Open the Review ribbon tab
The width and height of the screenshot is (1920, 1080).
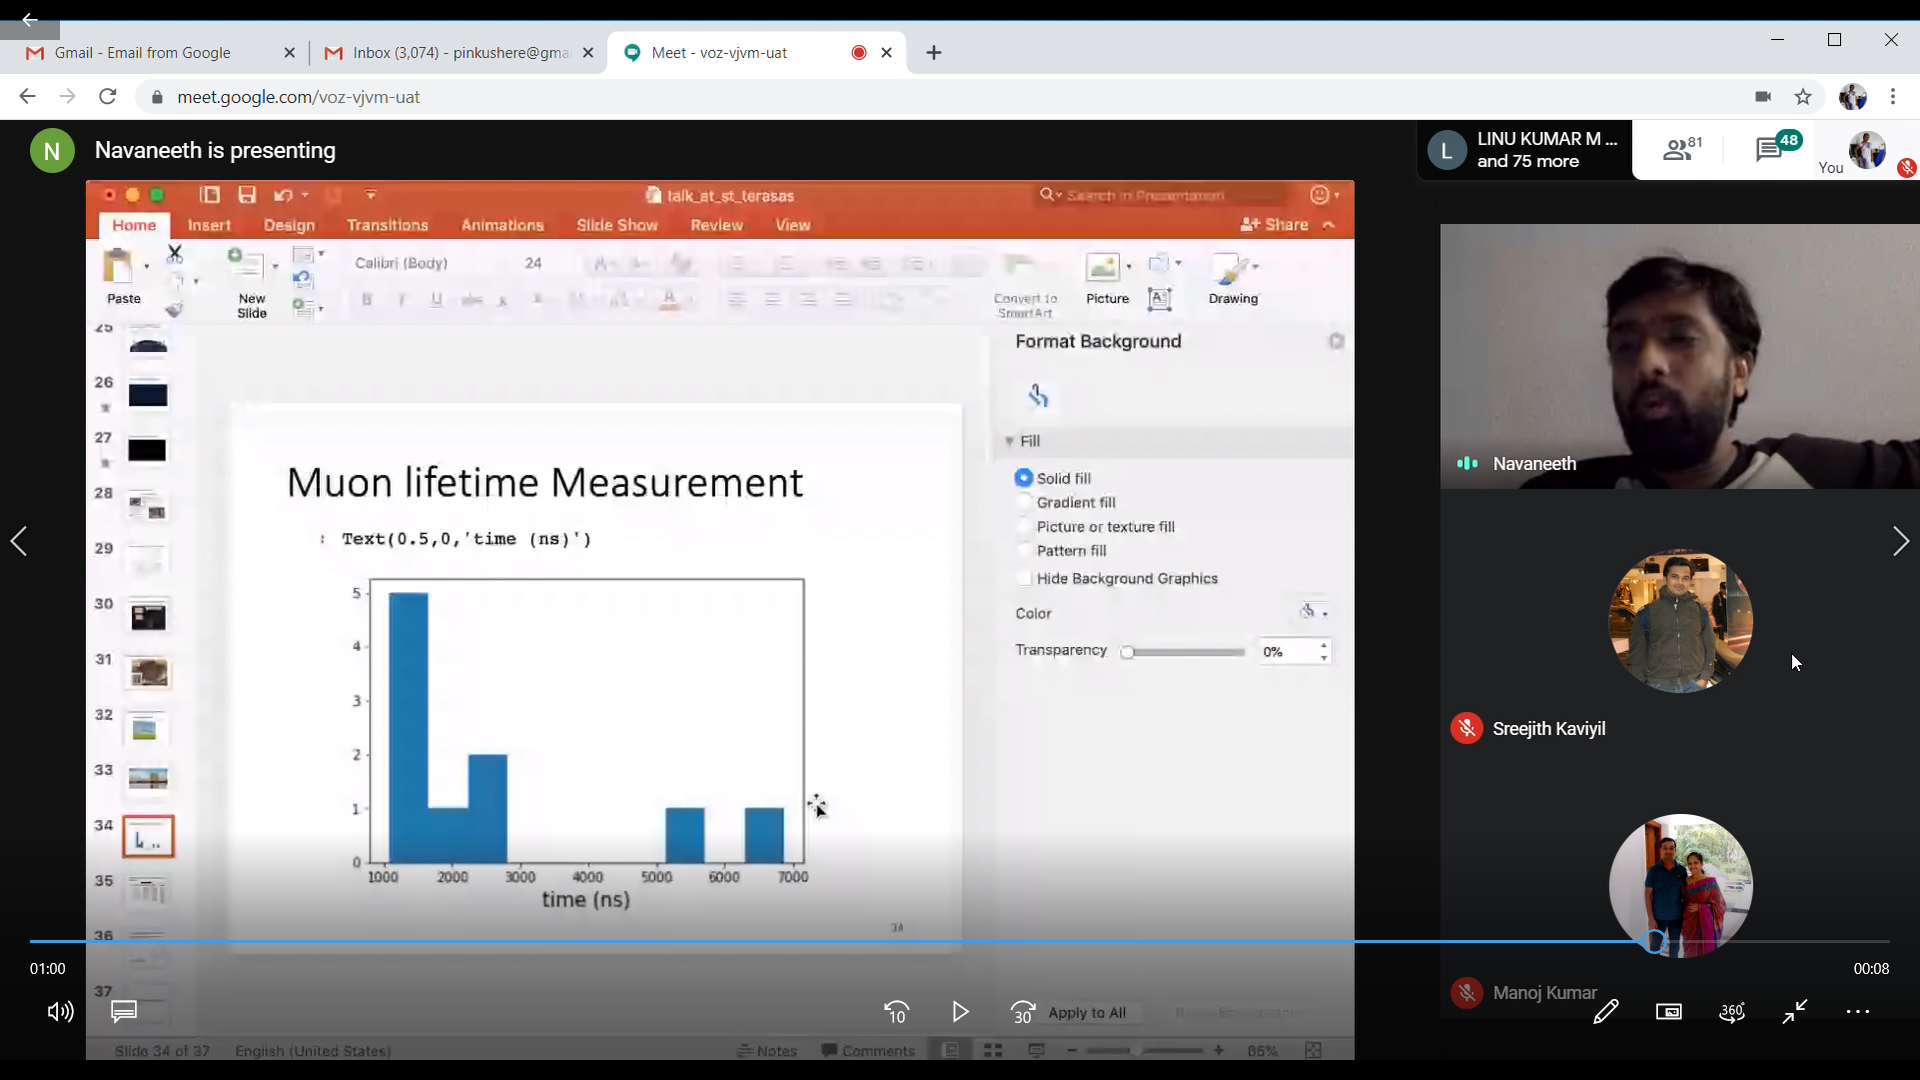click(x=716, y=225)
